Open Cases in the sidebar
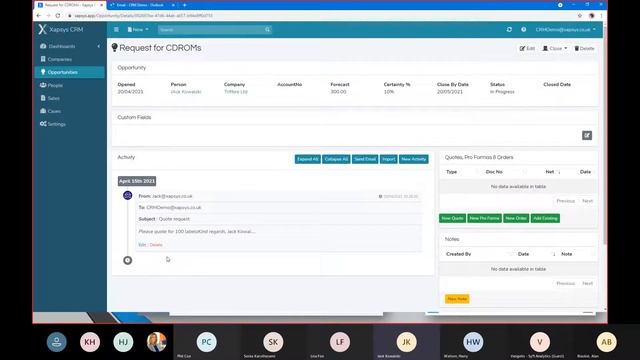Viewport: 640px width, 360px height. 54,111
